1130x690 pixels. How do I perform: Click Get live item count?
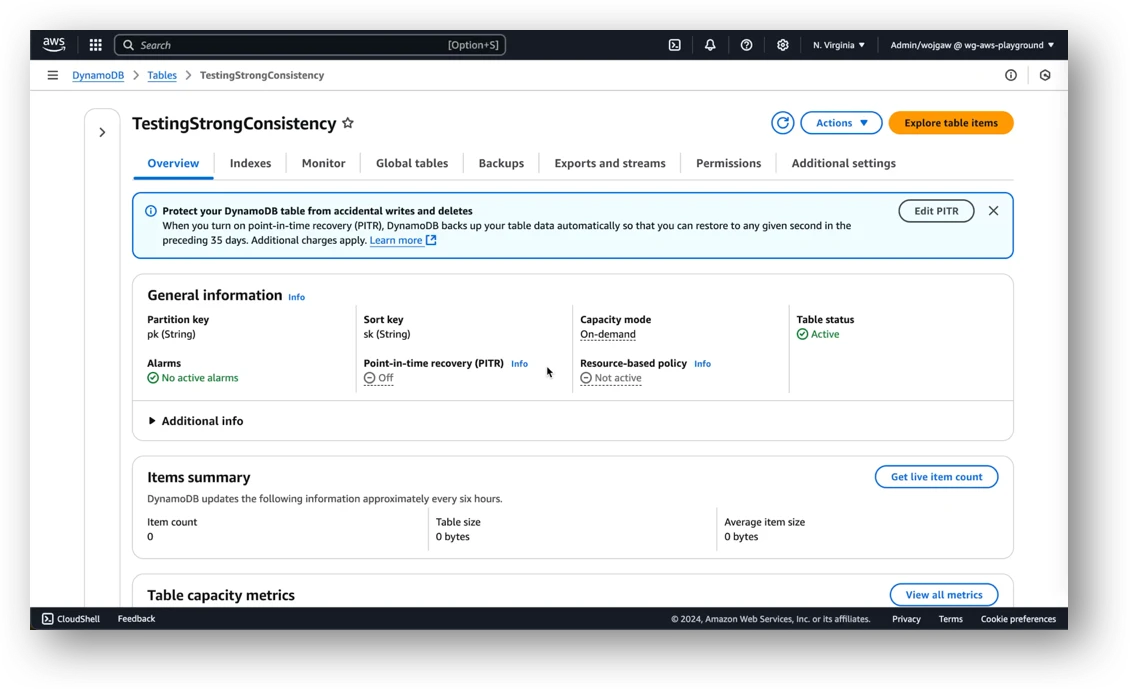936,477
